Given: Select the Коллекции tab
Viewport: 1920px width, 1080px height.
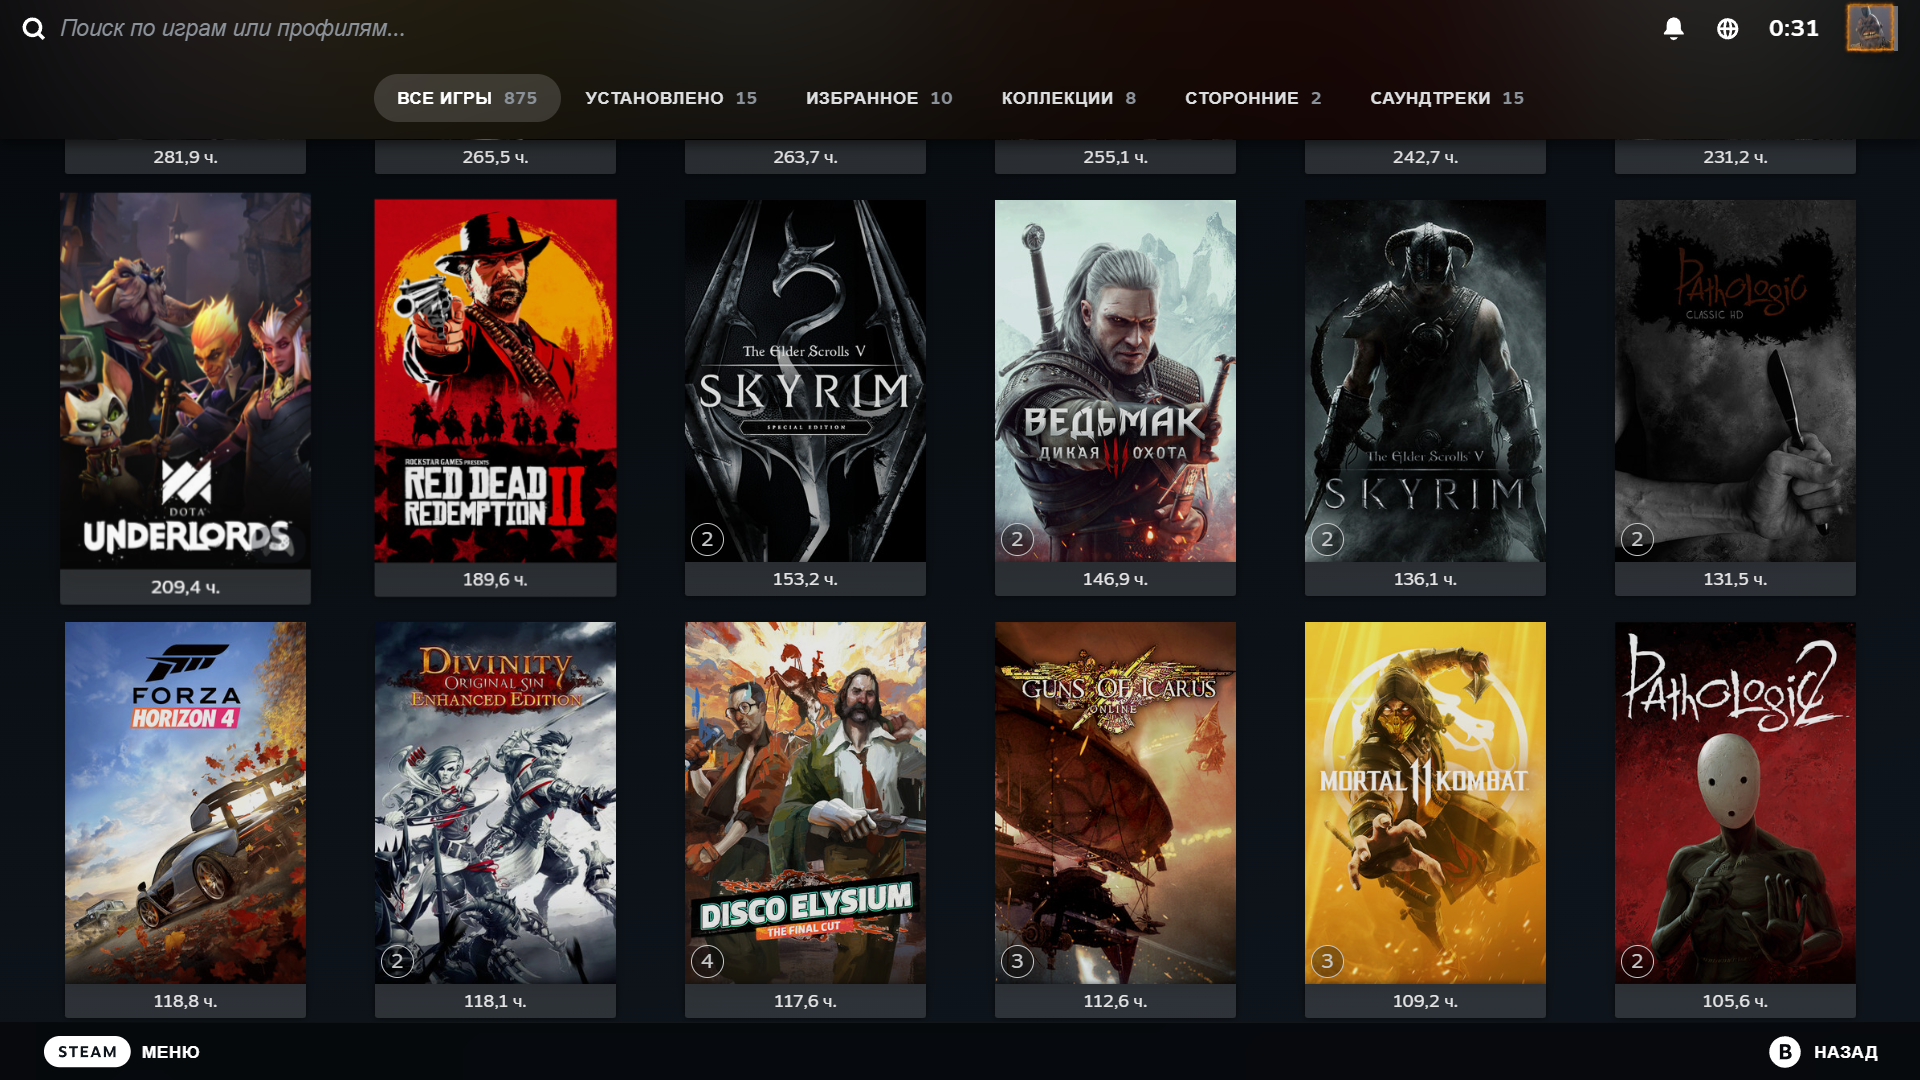Looking at the screenshot, I should (x=1068, y=98).
